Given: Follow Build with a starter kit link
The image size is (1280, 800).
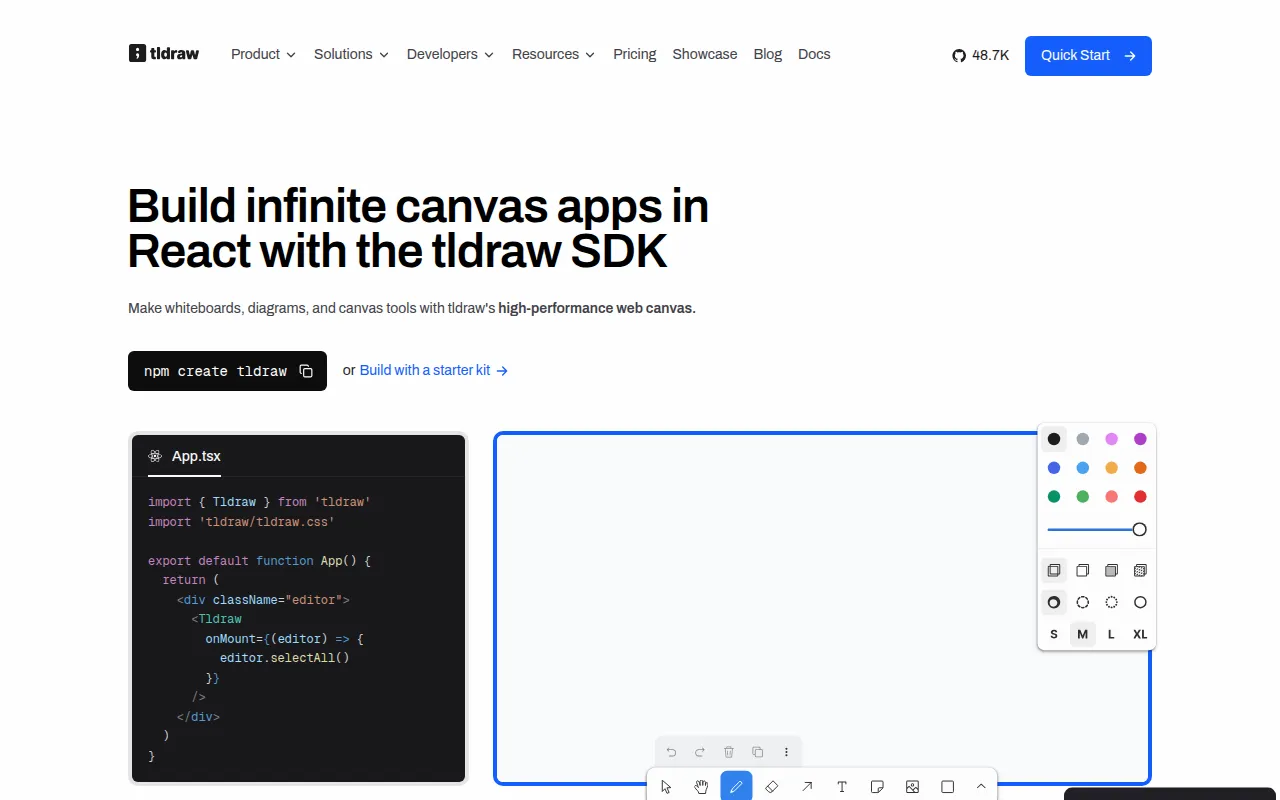Looking at the screenshot, I should [434, 370].
